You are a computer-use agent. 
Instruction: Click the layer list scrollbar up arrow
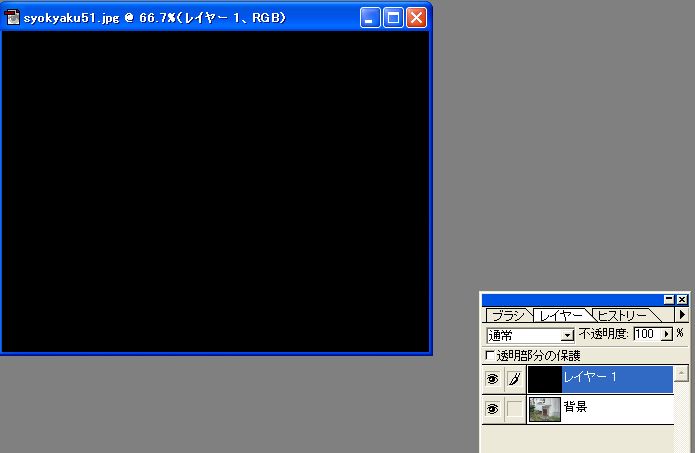(x=682, y=374)
